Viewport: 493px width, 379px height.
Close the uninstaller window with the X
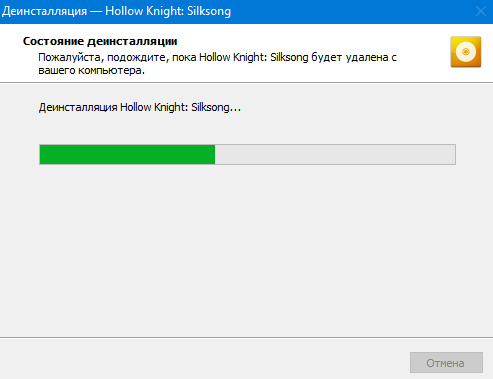tap(481, 11)
